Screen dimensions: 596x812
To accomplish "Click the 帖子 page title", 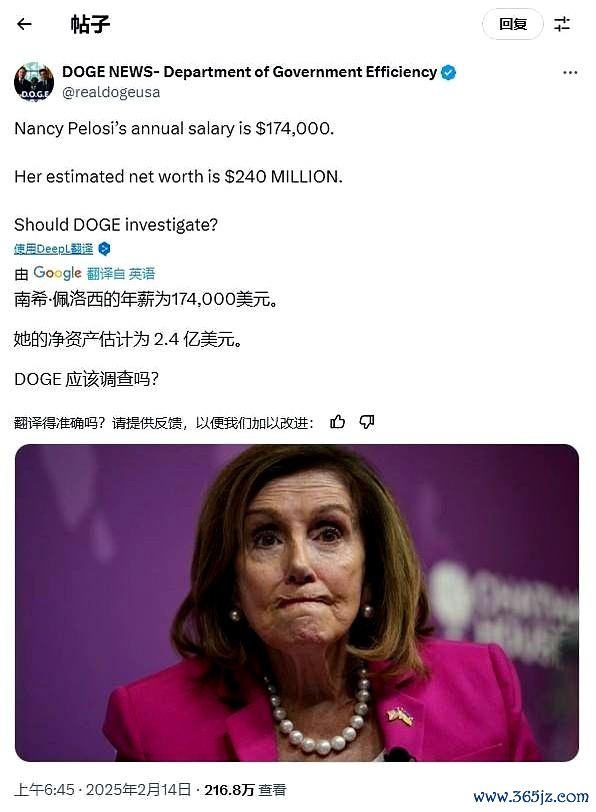I will [x=90, y=24].
